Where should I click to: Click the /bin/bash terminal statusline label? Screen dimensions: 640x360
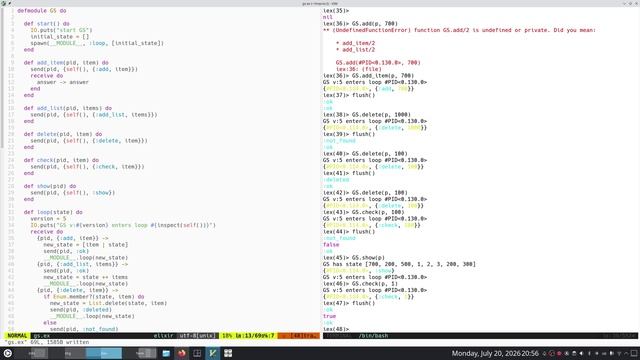coord(373,336)
